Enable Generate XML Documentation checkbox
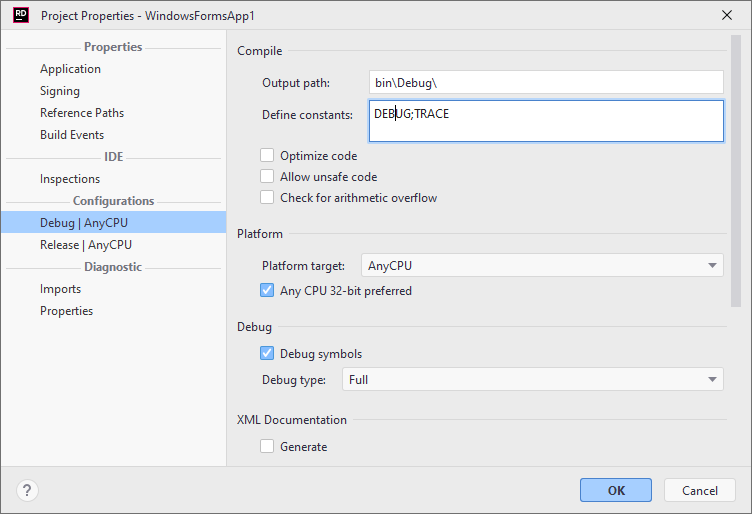The width and height of the screenshot is (752, 514). [x=267, y=447]
